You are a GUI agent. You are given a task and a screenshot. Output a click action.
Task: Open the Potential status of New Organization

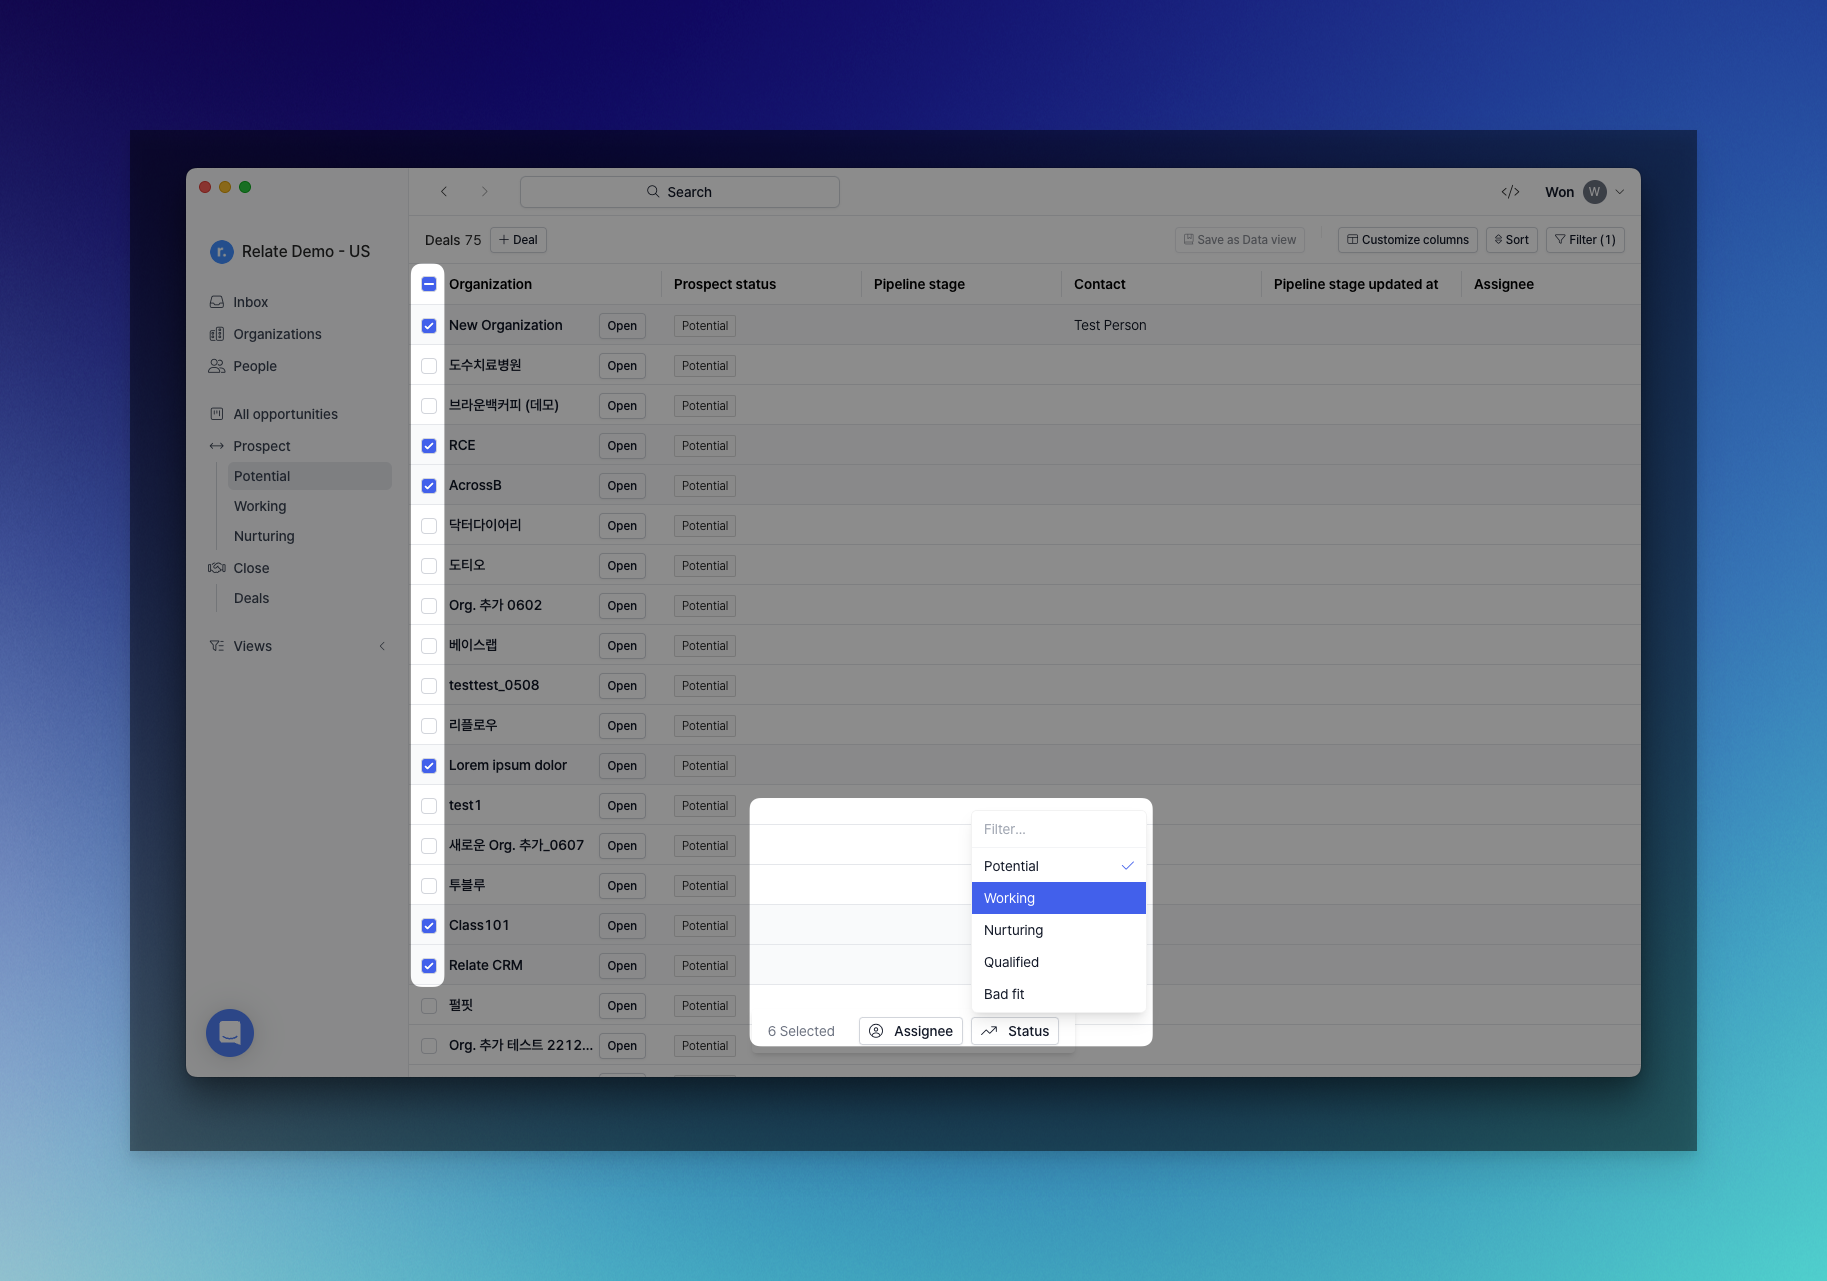pyautogui.click(x=705, y=326)
